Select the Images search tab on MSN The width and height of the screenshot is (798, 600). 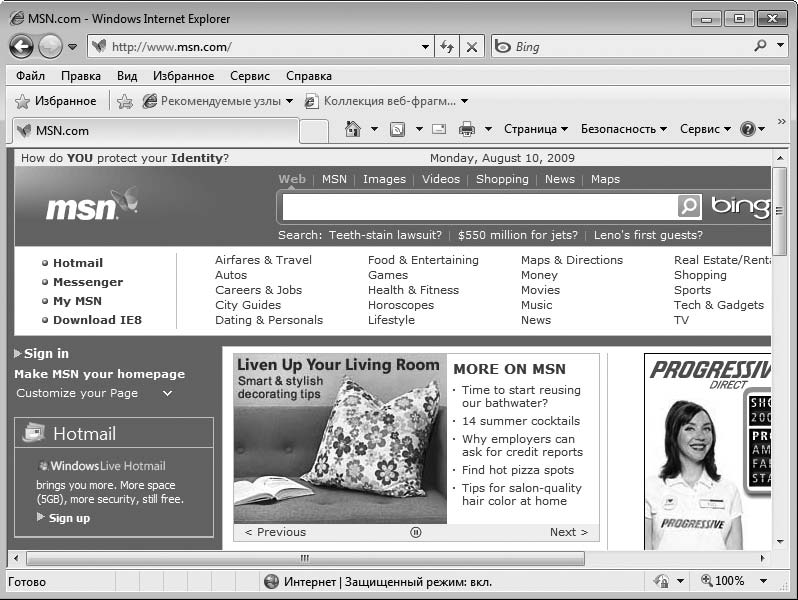point(384,179)
